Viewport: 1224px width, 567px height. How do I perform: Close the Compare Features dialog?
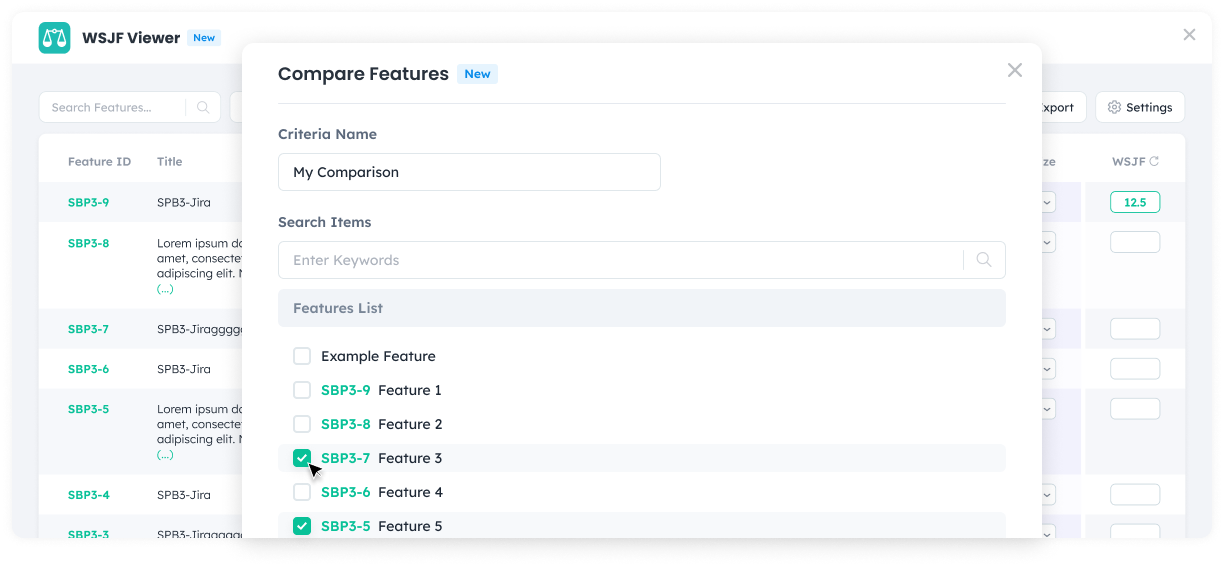click(1015, 70)
